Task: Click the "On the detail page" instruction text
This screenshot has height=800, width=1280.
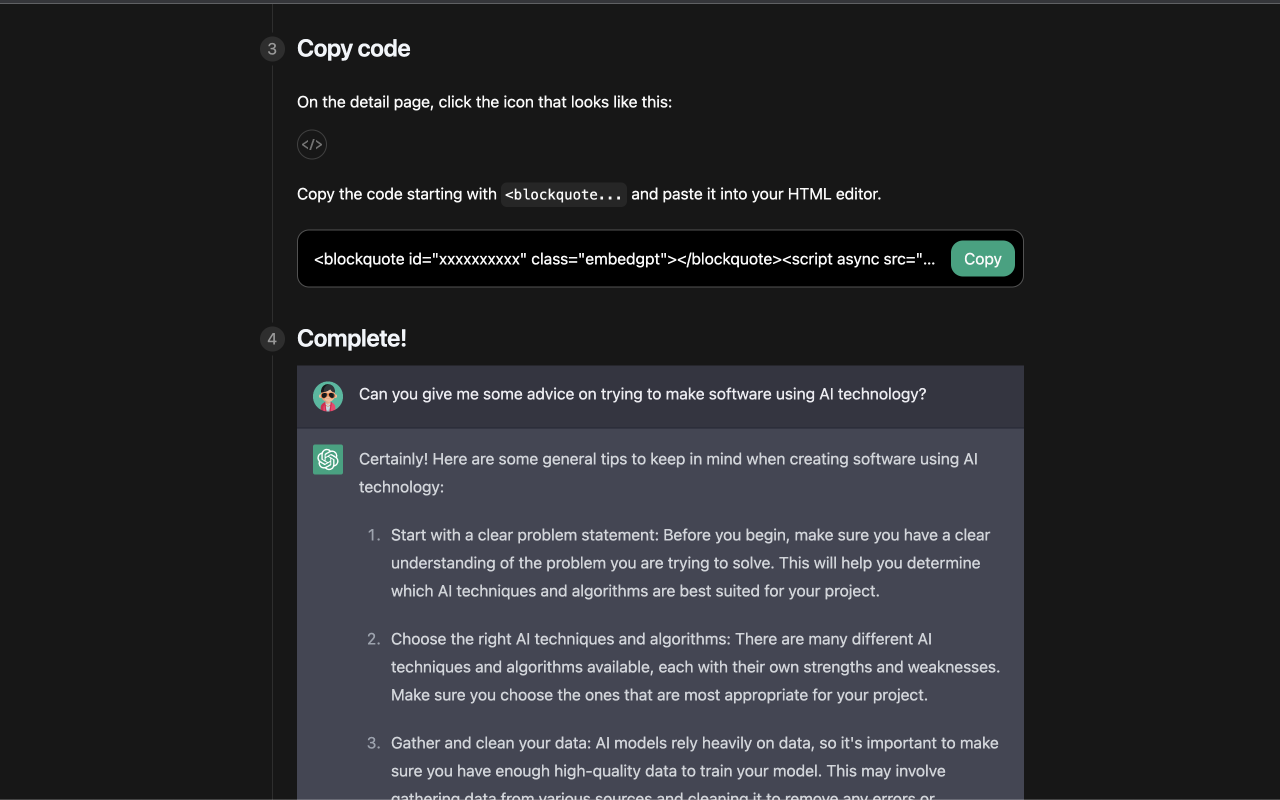Action: pos(484,102)
